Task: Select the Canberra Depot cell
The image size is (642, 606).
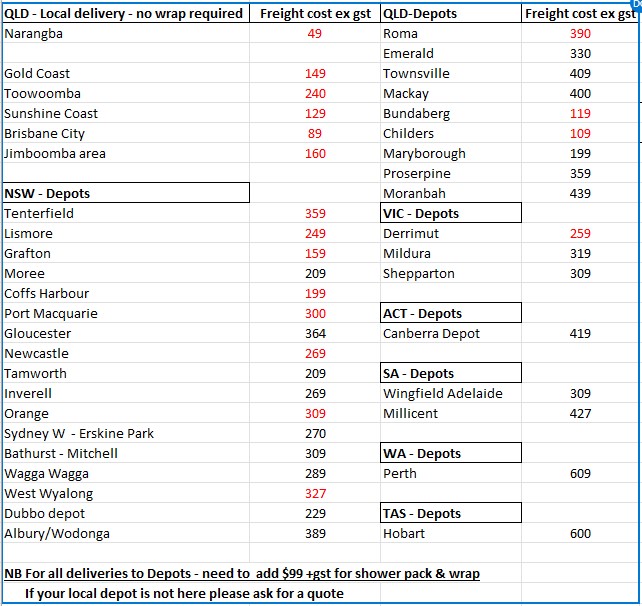Action: [x=451, y=333]
